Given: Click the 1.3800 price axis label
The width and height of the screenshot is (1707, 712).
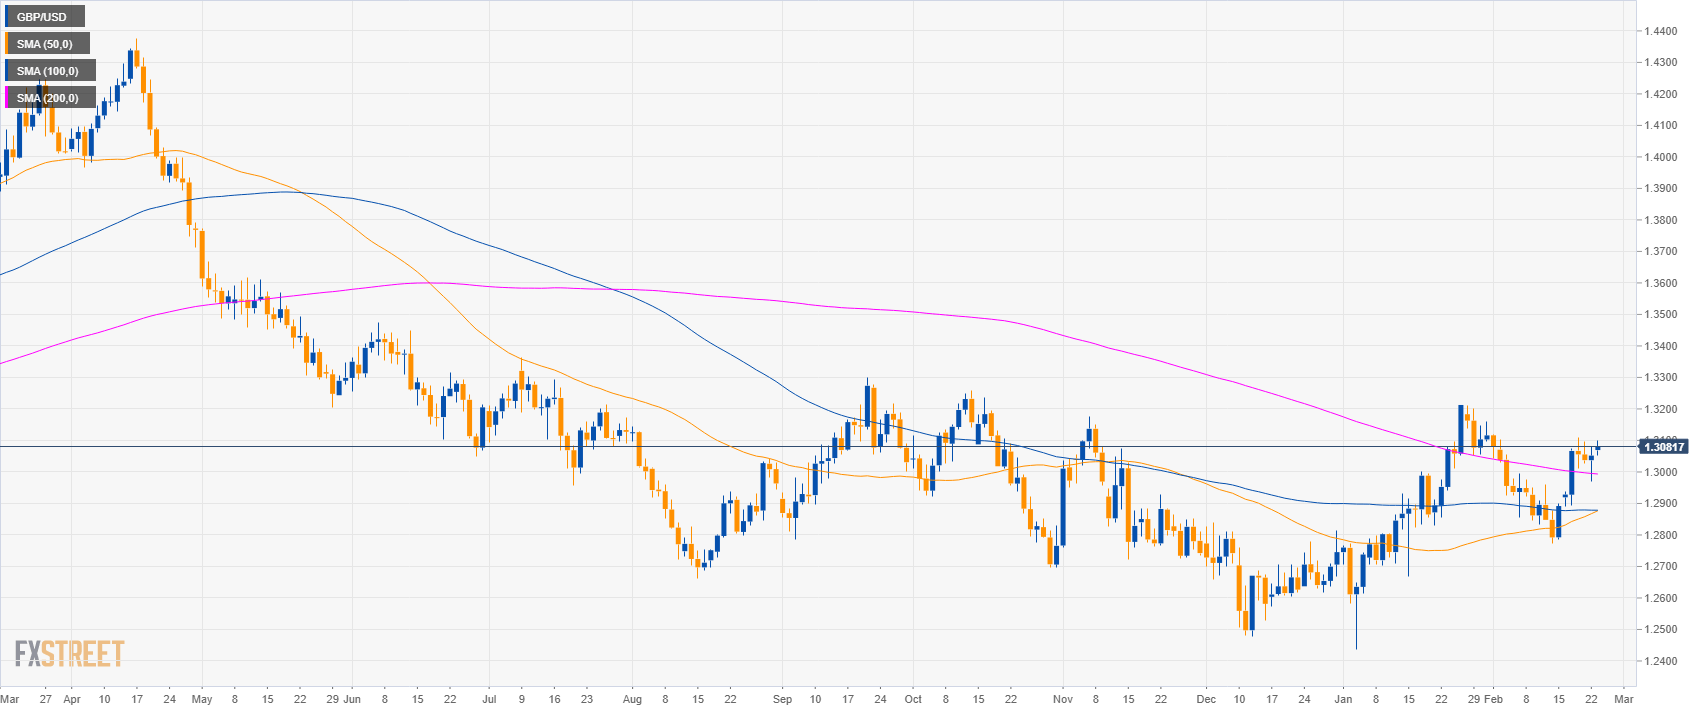Looking at the screenshot, I should tap(1661, 221).
